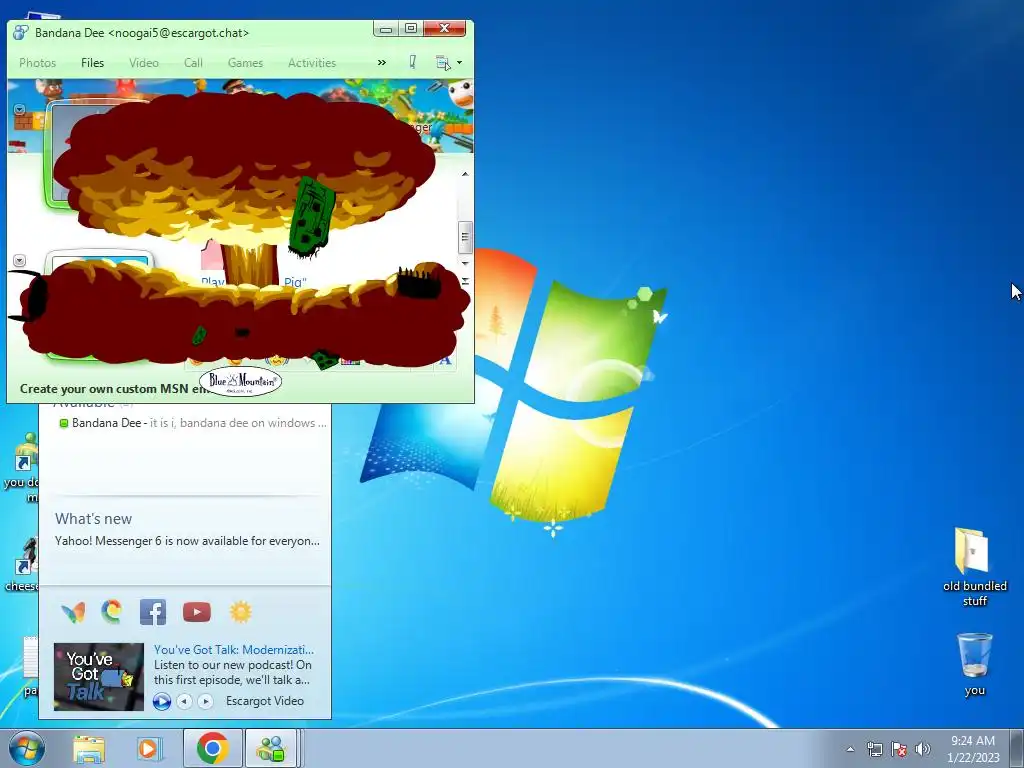This screenshot has height=768, width=1024.
Task: Select the messenger shortcut desktop icon
Action: coord(21,467)
